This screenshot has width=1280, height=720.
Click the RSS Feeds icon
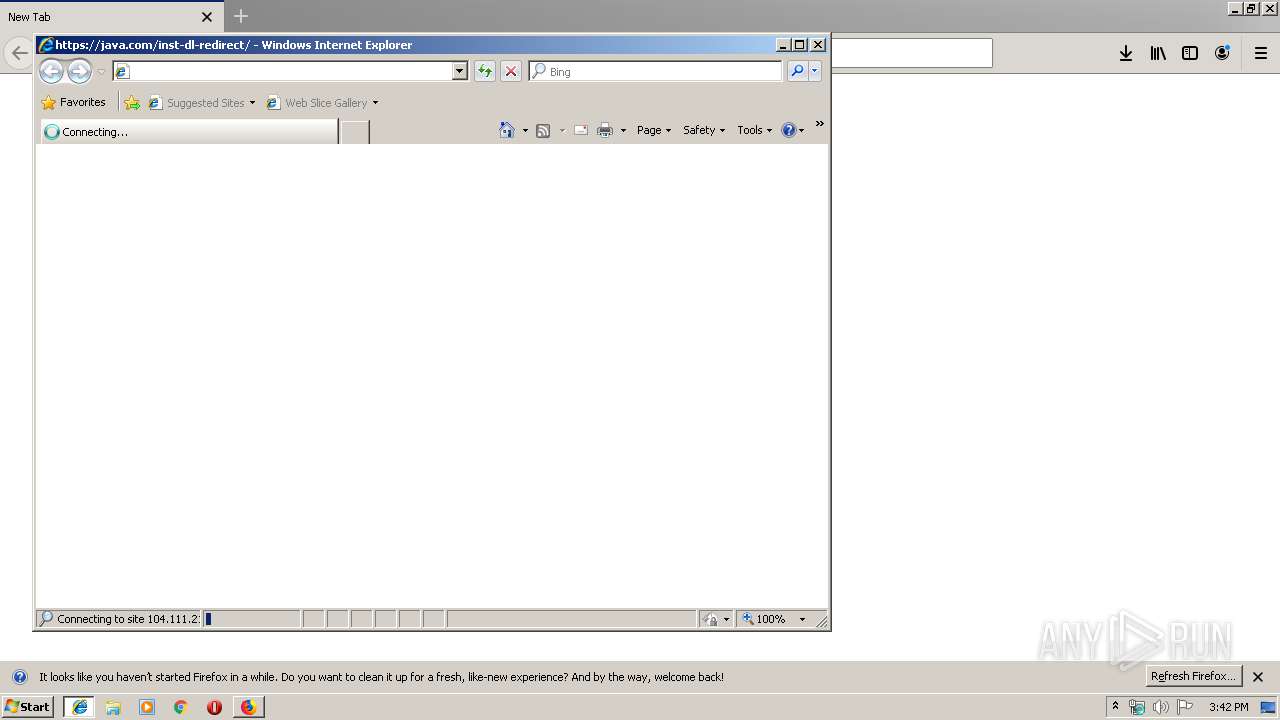click(x=543, y=130)
